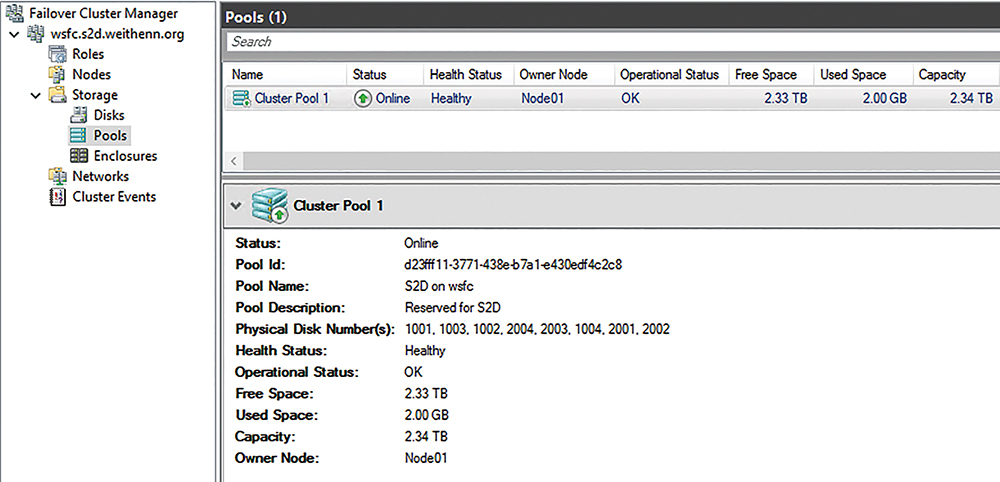The width and height of the screenshot is (1000, 482).
Task: Click the Pools icon under Storage
Action: click(78, 136)
